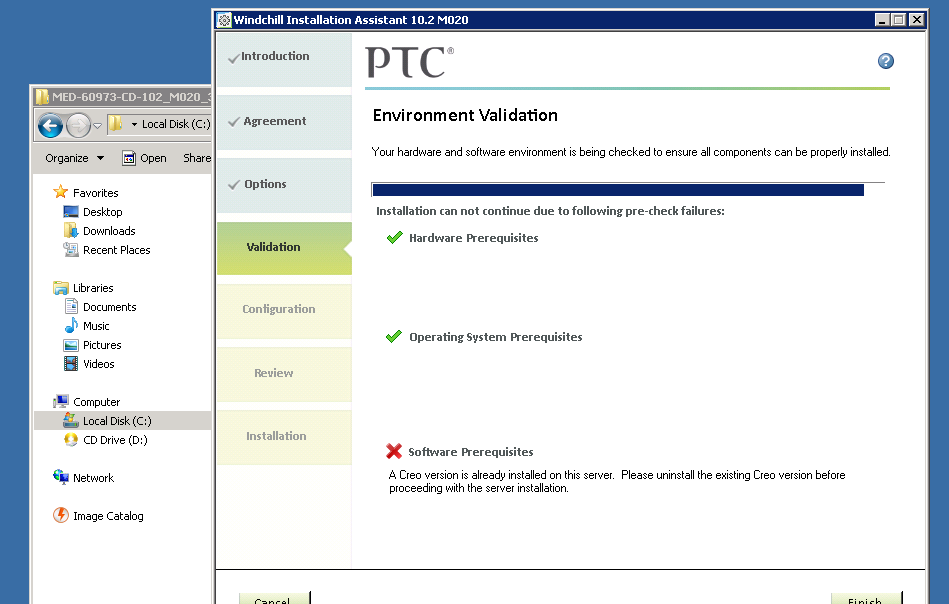Click the Favorites star icon
The width and height of the screenshot is (949, 604).
click(61, 192)
